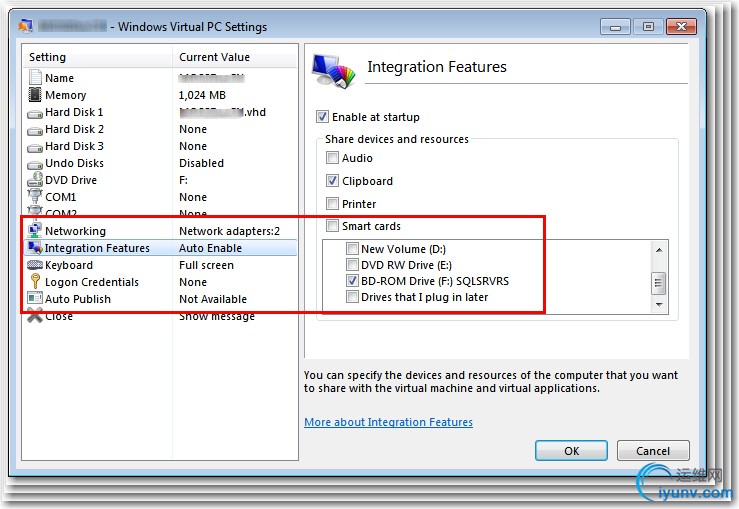This screenshot has width=739, height=509.
Task: Click the Hard Disk 3 drive icon
Action: click(x=35, y=148)
